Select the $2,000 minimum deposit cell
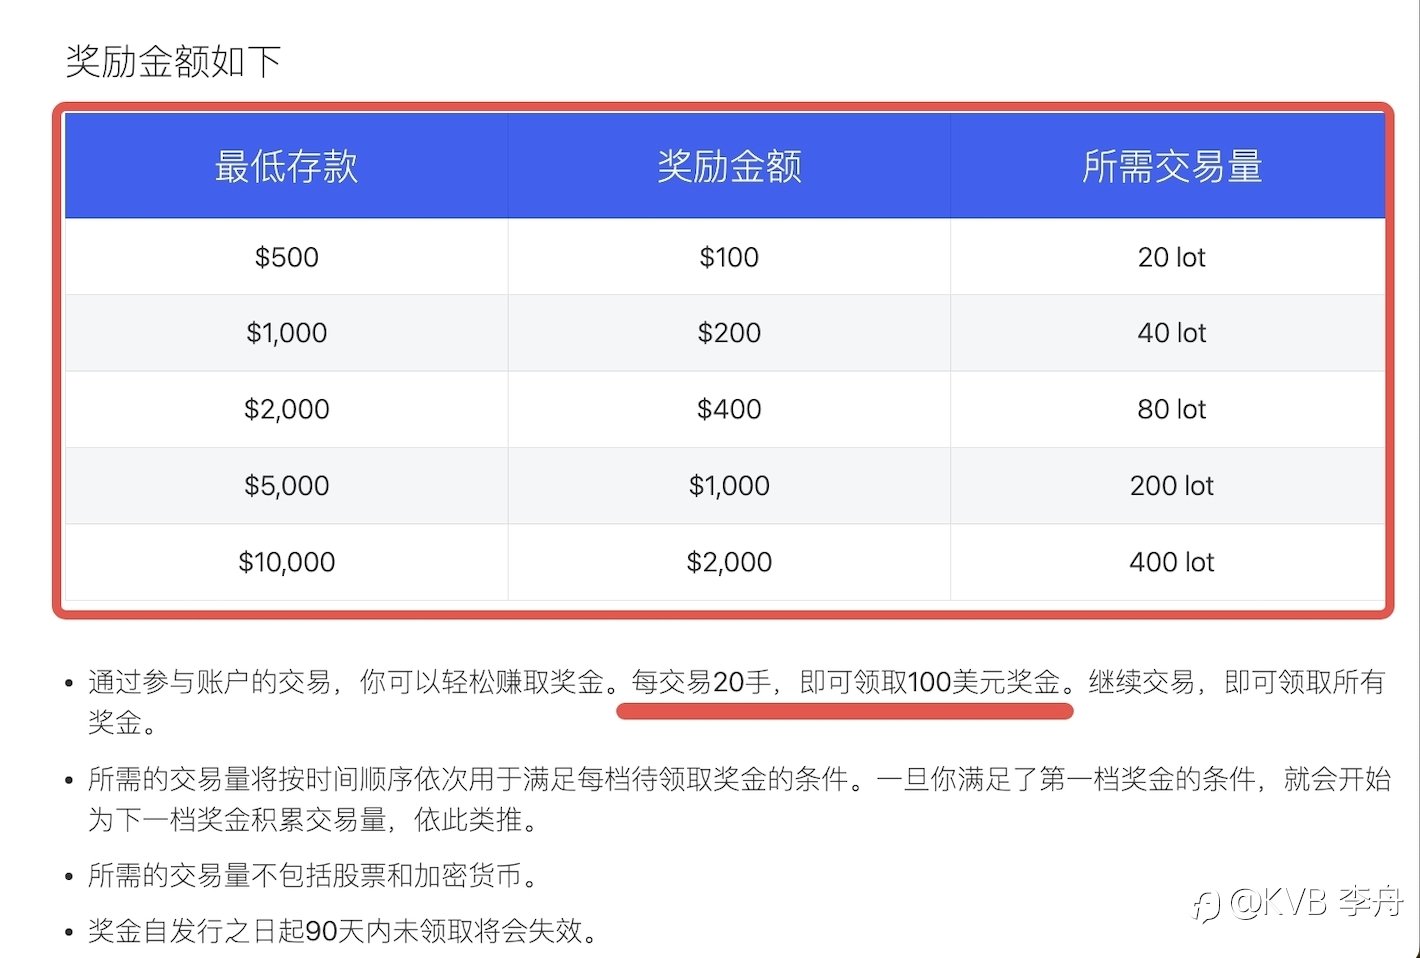The height and width of the screenshot is (958, 1420). click(286, 409)
